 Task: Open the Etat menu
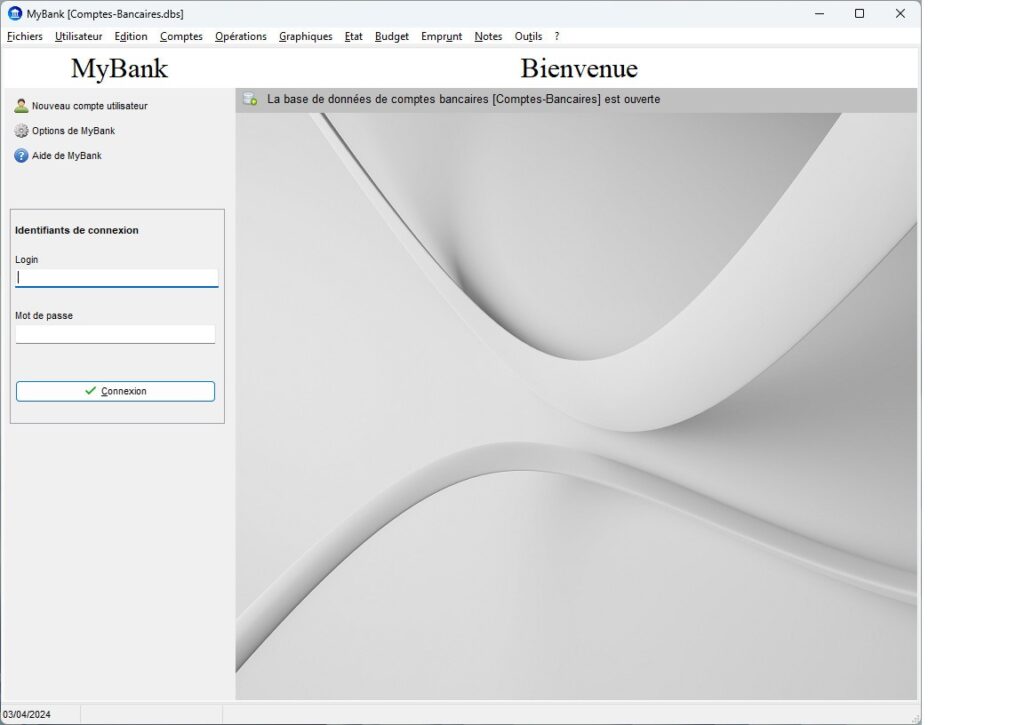point(353,37)
